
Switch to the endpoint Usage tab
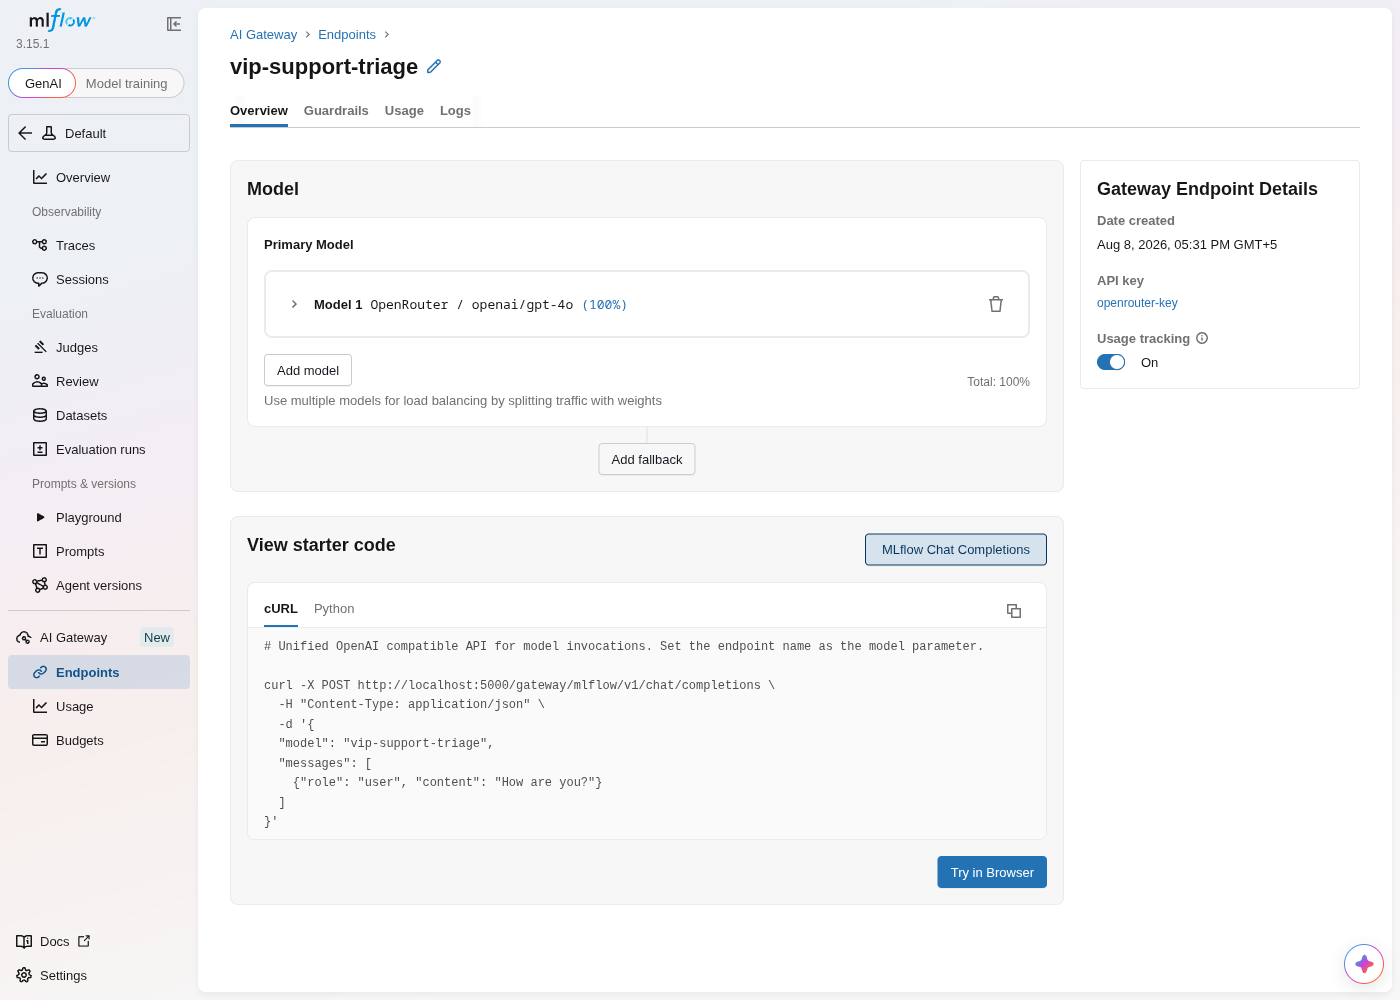click(404, 111)
